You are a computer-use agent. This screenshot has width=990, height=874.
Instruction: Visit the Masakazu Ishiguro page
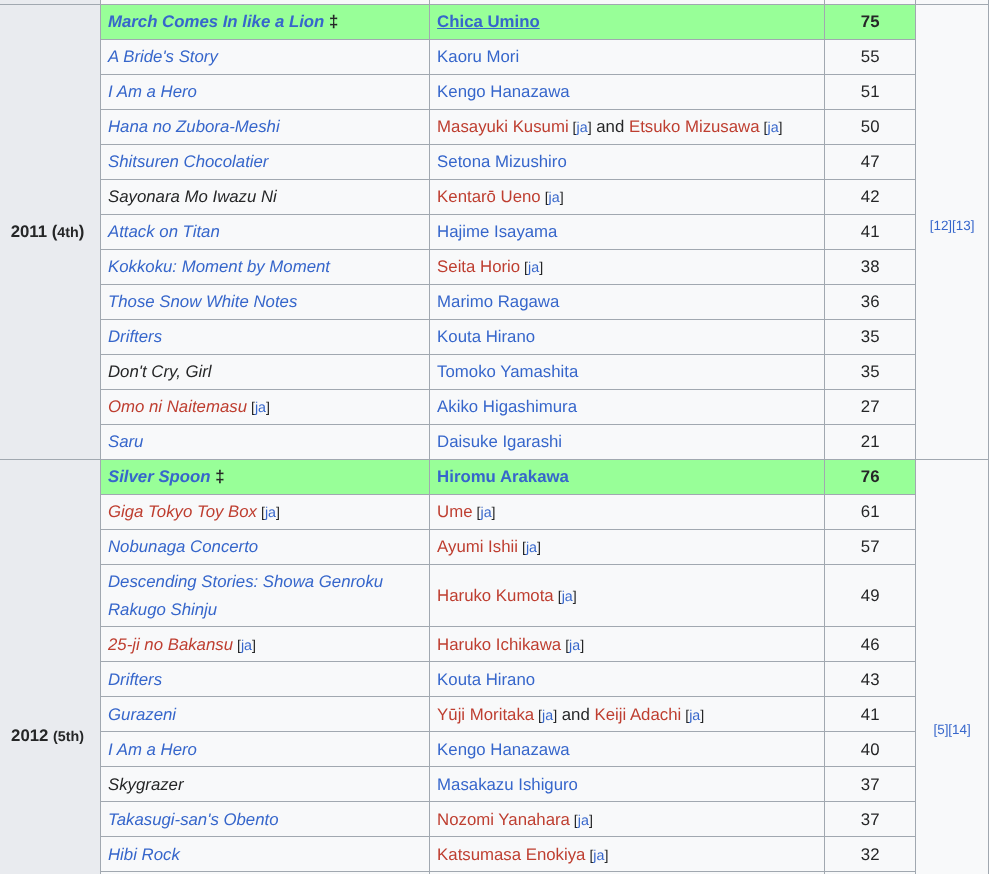tap(507, 785)
